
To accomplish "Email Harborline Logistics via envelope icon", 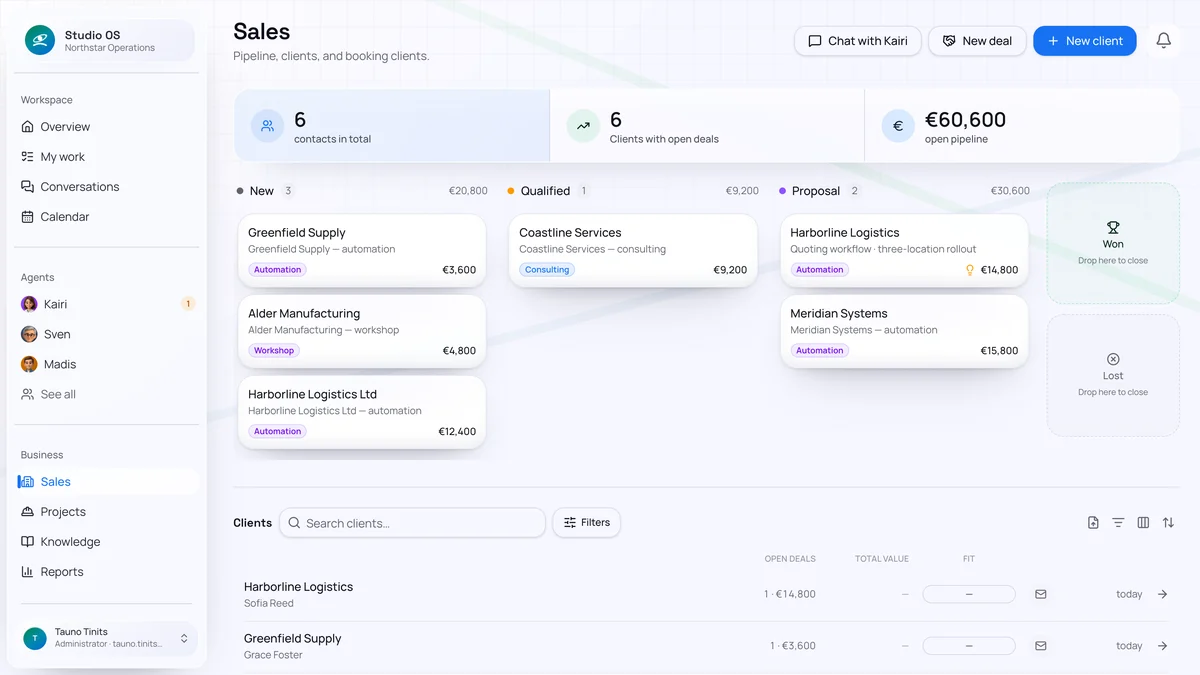I will point(1041,594).
